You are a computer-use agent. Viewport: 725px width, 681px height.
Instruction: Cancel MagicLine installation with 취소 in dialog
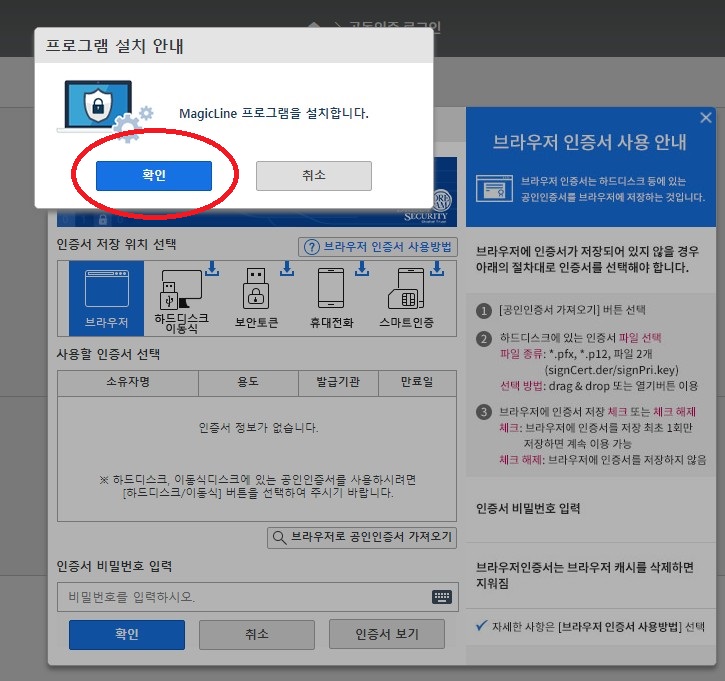[313, 176]
